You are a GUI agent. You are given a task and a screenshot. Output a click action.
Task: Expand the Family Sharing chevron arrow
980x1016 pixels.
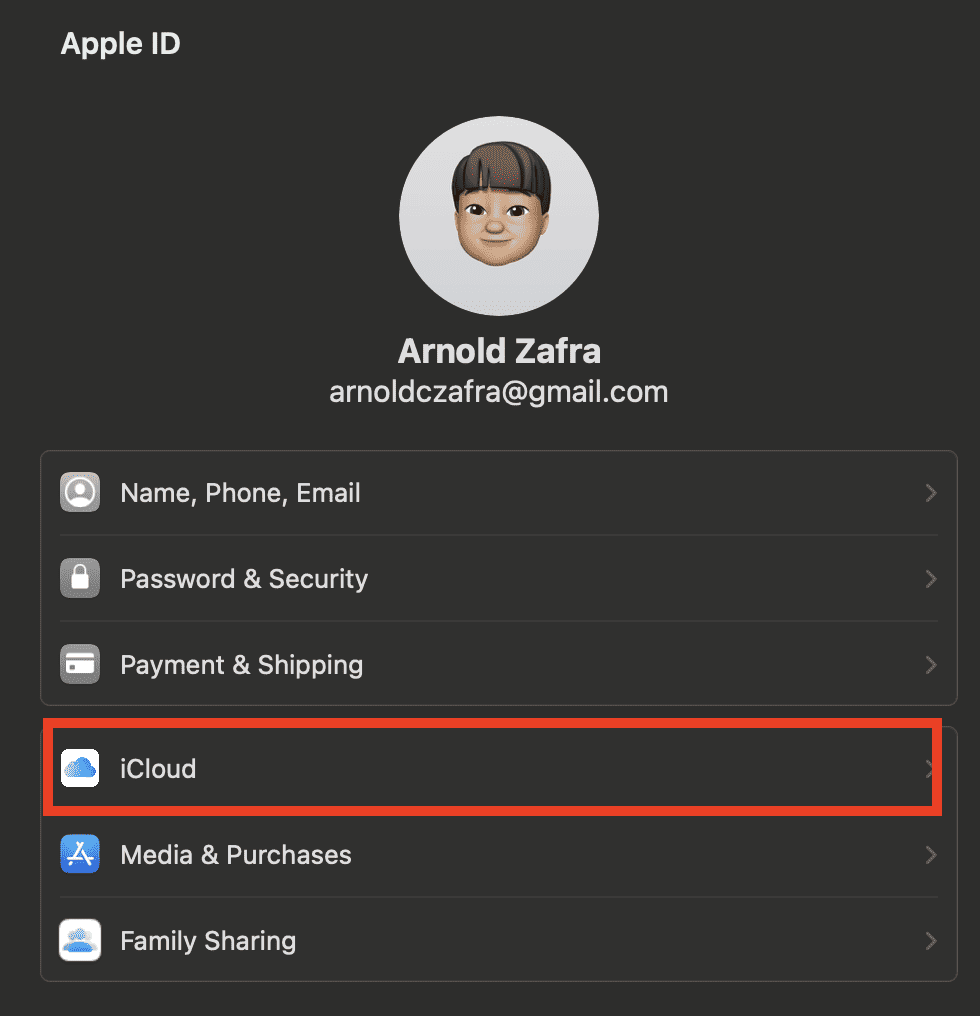click(930, 941)
